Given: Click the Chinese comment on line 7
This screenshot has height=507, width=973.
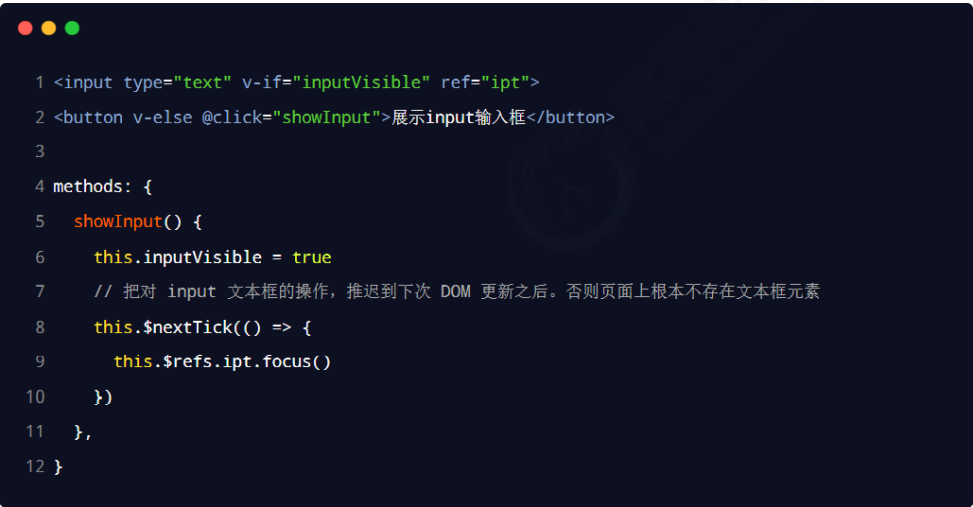Looking at the screenshot, I should 457,292.
